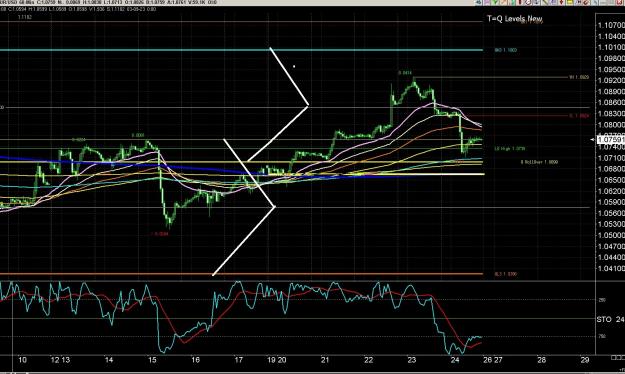
Task: Click date label 28 on time axis
Action: click(541, 360)
